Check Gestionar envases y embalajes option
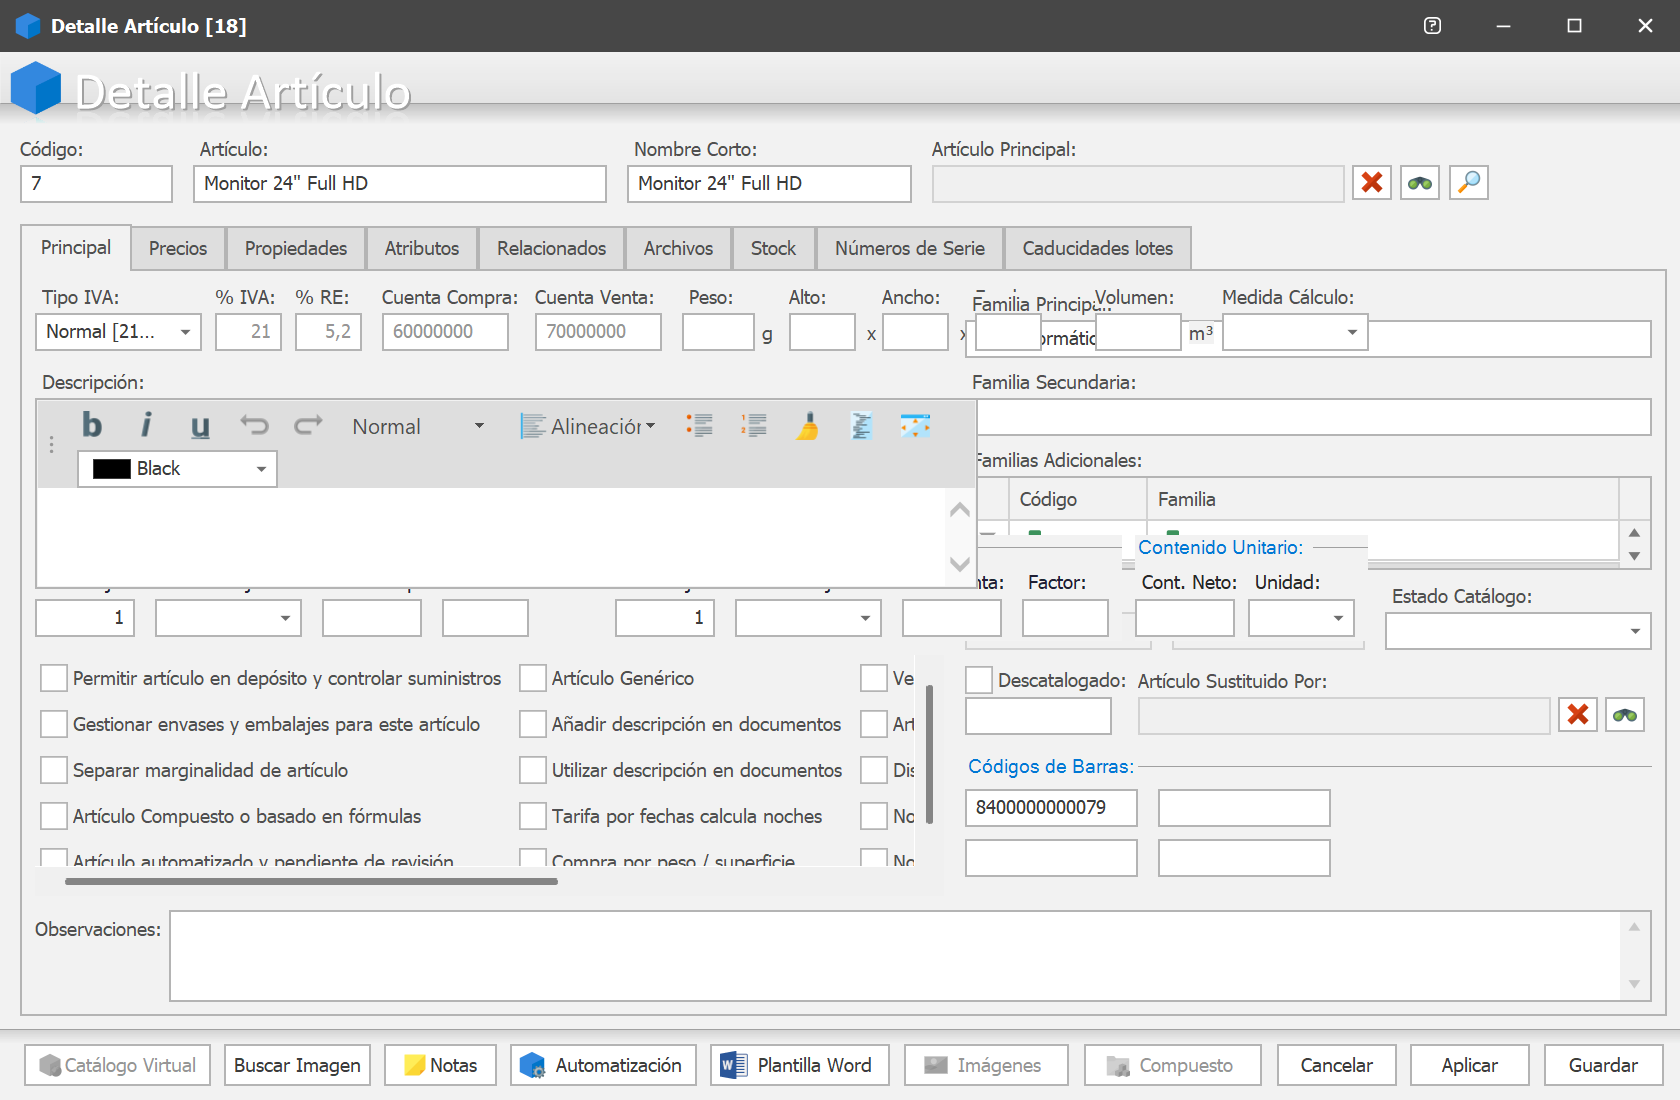The image size is (1680, 1100). coord(54,724)
